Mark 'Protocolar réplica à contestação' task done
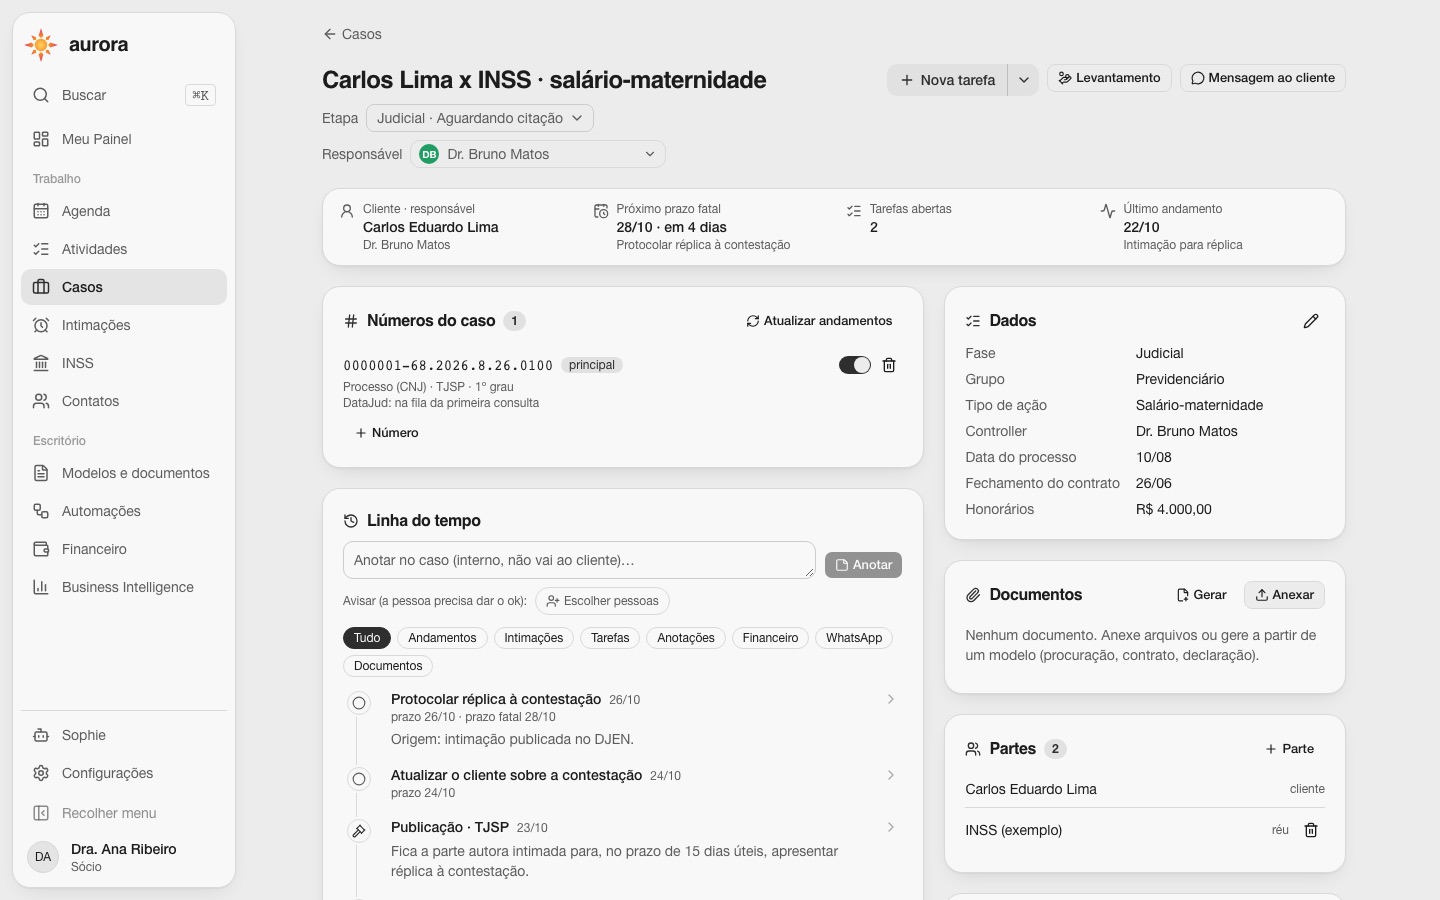The image size is (1440, 900). (359, 703)
